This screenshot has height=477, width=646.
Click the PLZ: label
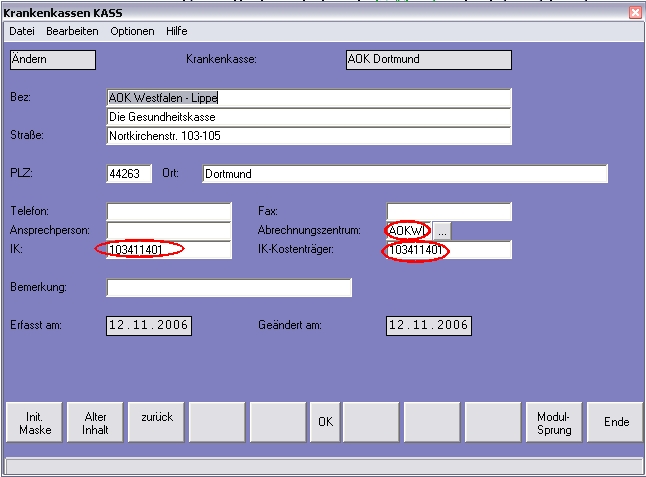(x=21, y=173)
